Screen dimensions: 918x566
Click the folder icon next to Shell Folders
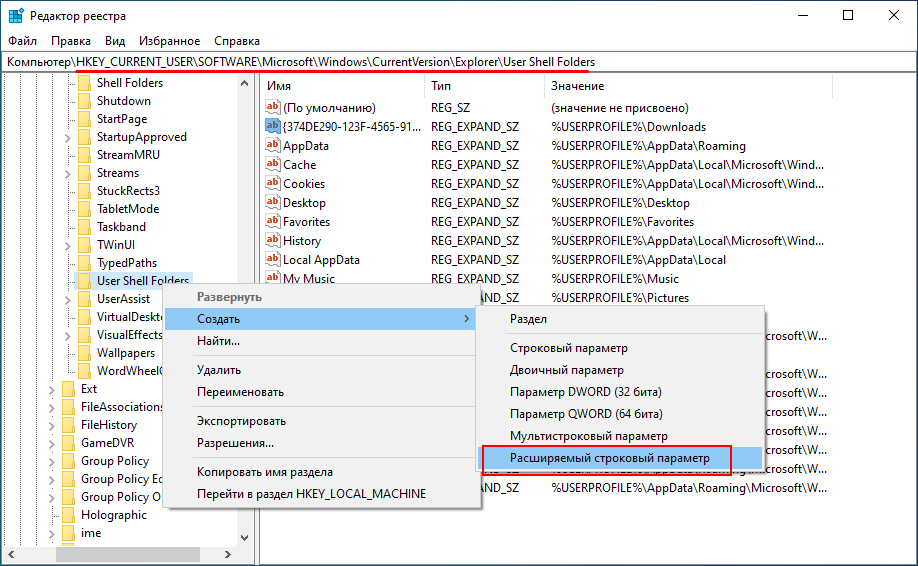[84, 82]
